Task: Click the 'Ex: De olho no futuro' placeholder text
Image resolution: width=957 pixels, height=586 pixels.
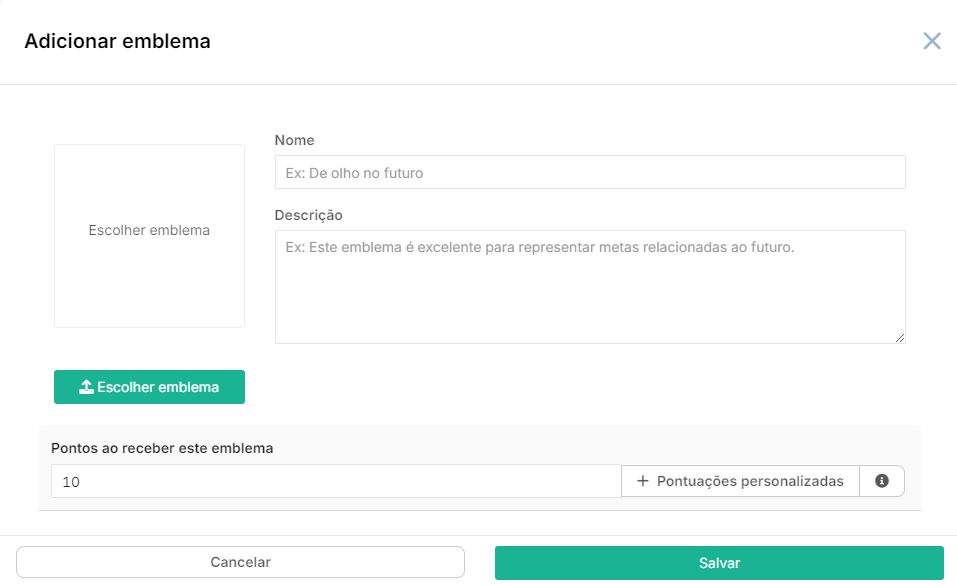Action: pos(354,173)
